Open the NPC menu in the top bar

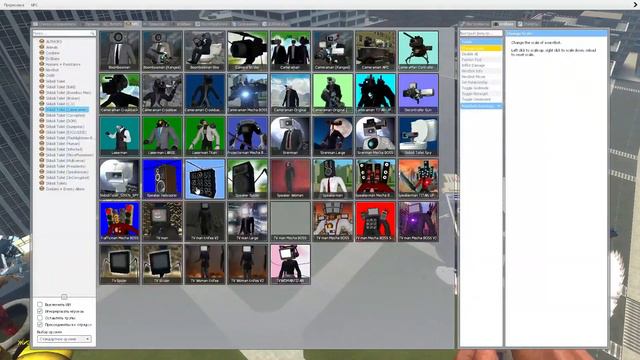pyautogui.click(x=34, y=5)
